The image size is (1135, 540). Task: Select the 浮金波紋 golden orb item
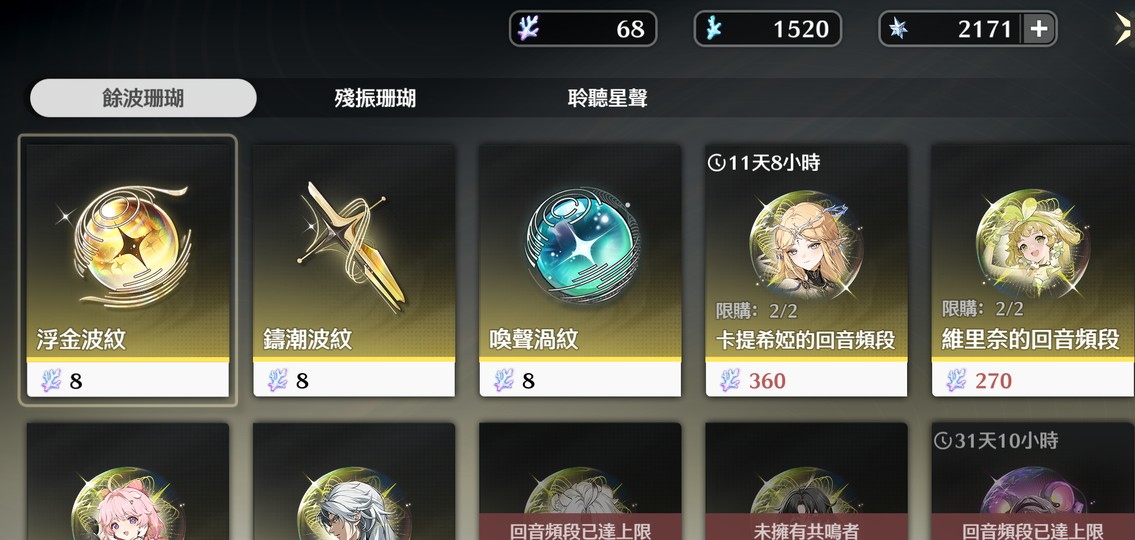pos(127,270)
